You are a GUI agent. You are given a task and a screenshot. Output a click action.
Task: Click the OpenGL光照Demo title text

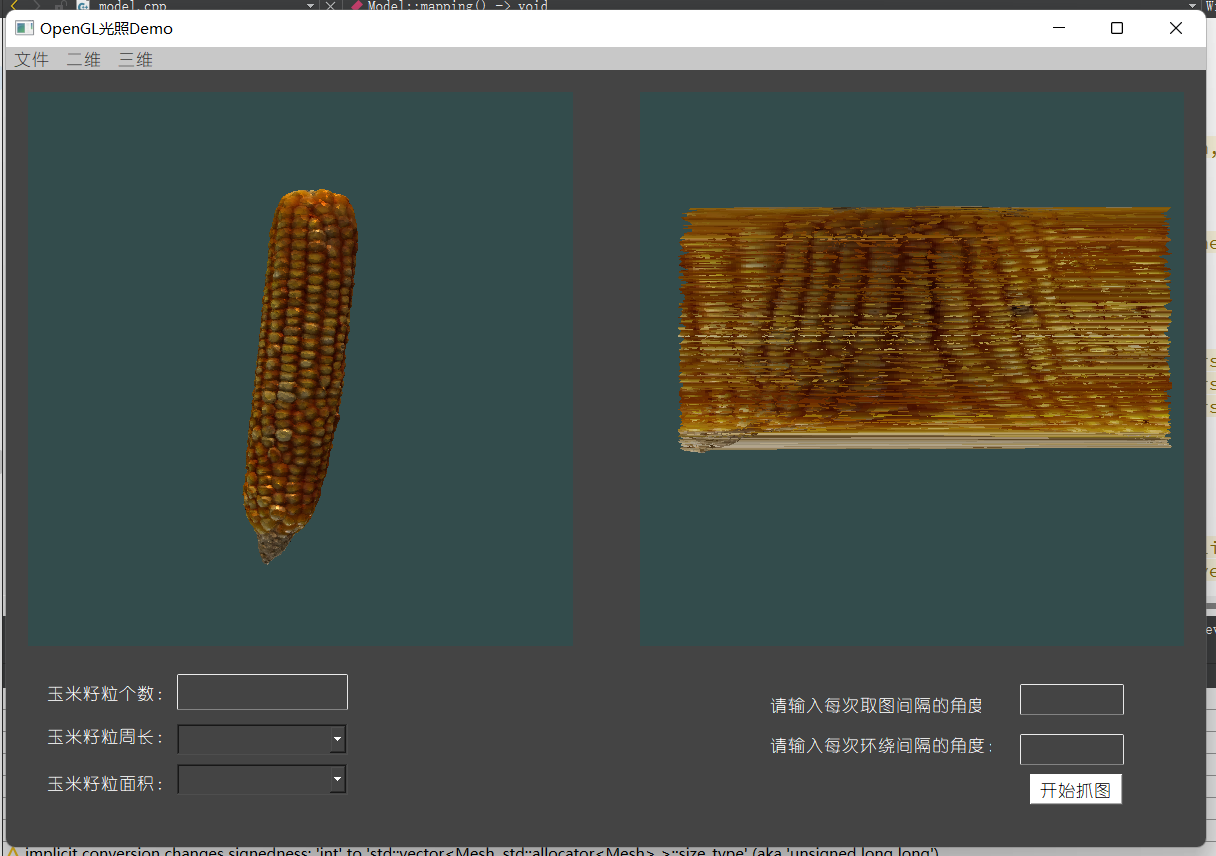coord(106,29)
